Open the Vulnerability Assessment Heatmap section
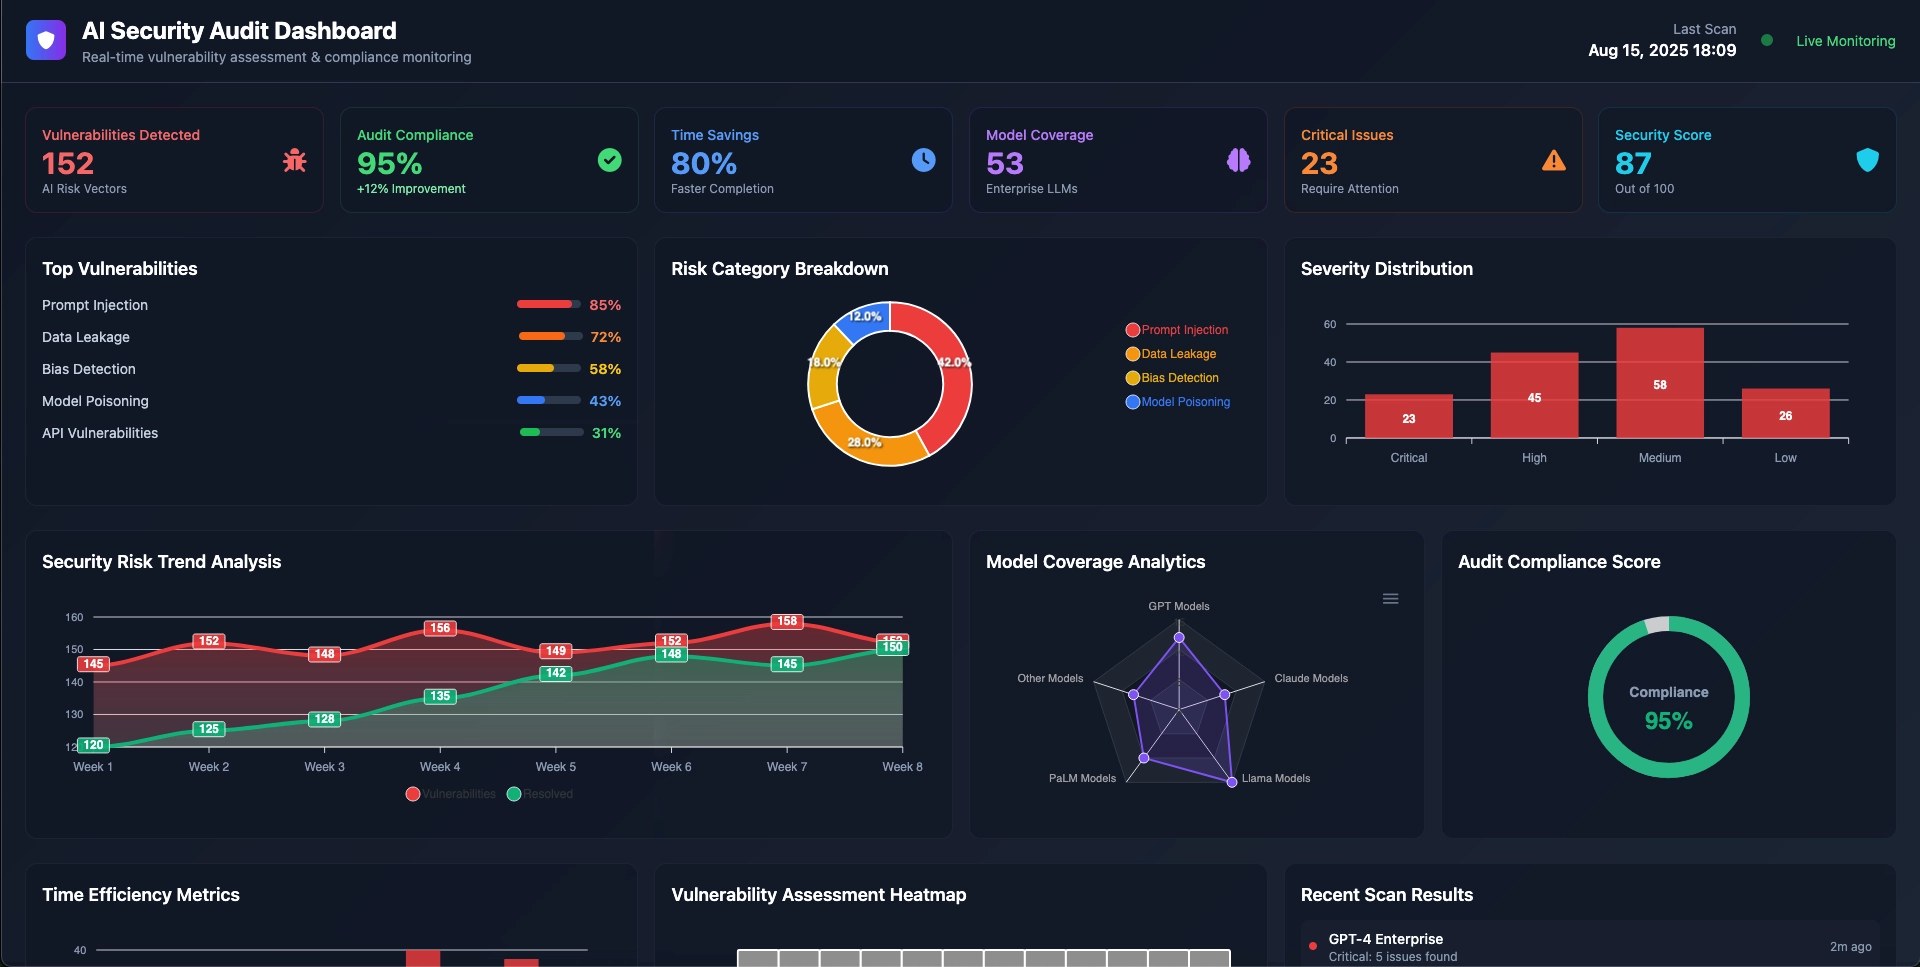This screenshot has height=967, width=1920. tap(818, 895)
